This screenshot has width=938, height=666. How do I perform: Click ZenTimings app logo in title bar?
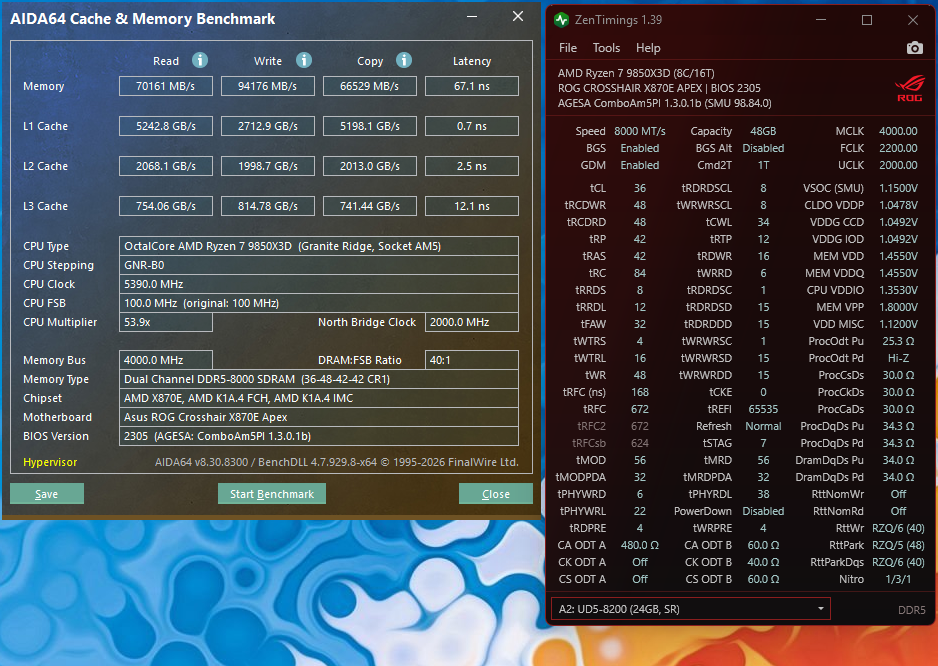561,20
